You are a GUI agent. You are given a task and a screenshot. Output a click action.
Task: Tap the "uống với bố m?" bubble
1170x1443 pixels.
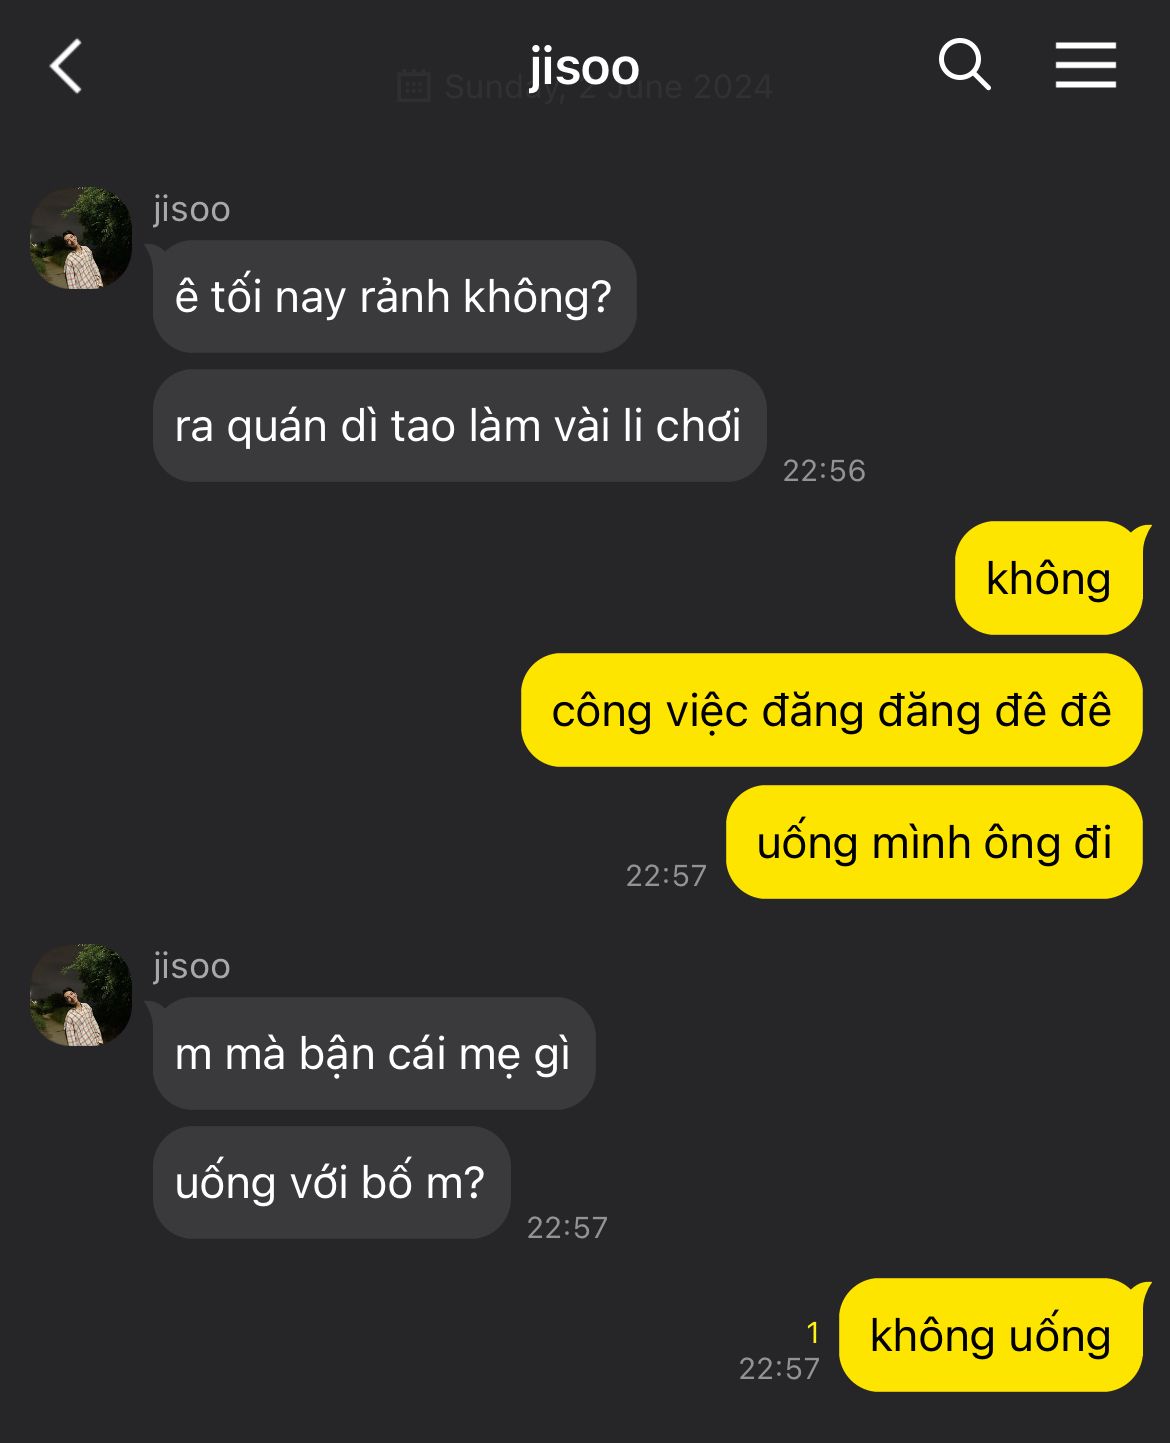(x=331, y=1183)
